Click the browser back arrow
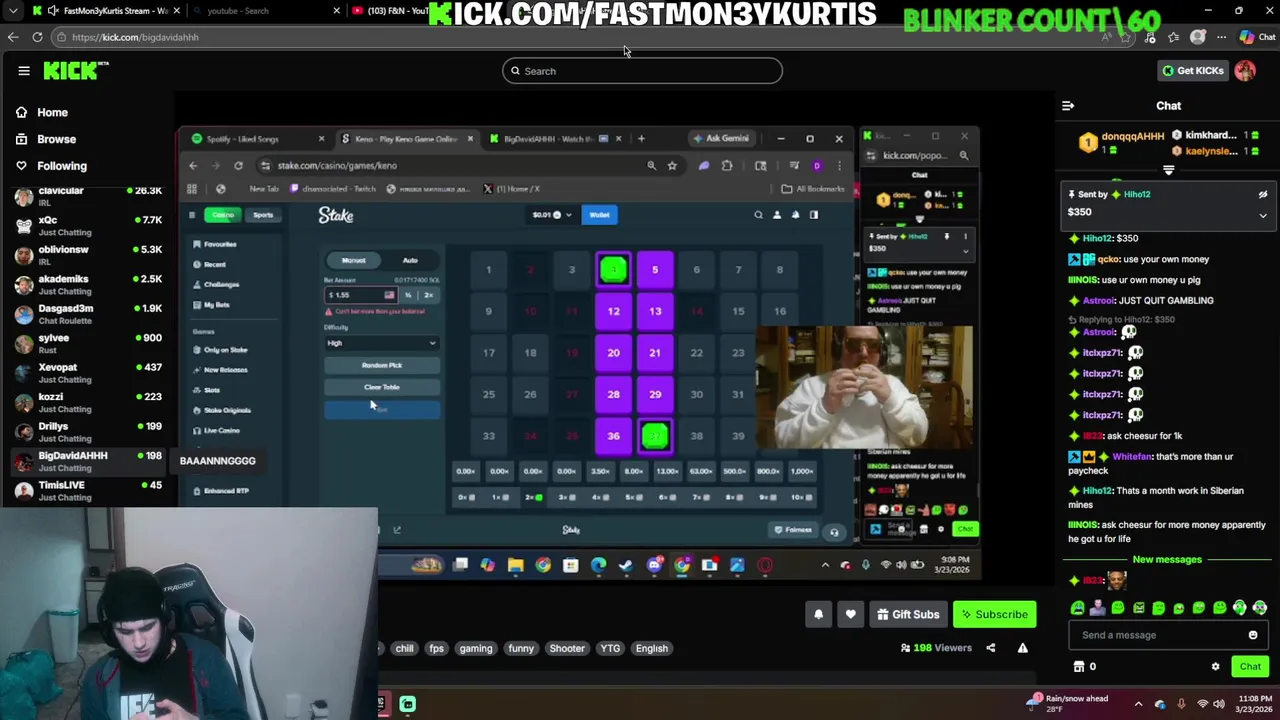This screenshot has width=1280, height=720. (13, 37)
